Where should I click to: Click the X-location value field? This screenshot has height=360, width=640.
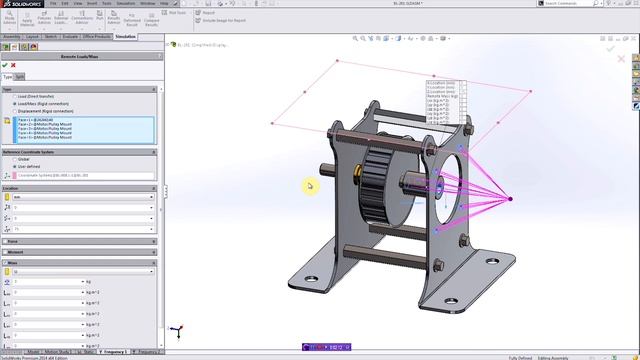click(83, 208)
